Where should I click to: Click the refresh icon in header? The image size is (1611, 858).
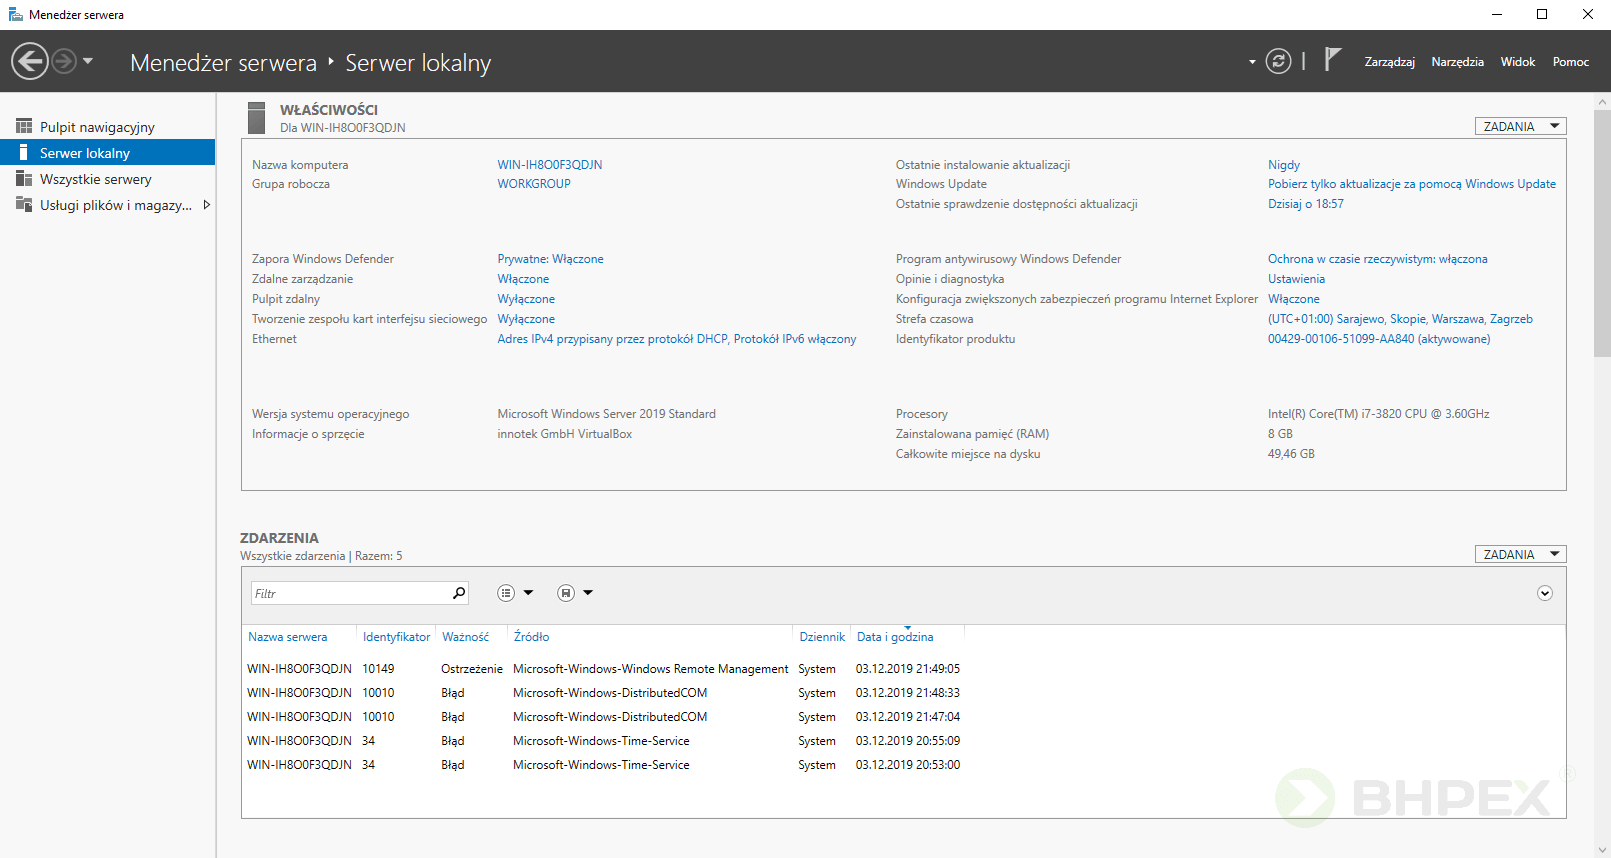click(x=1278, y=61)
